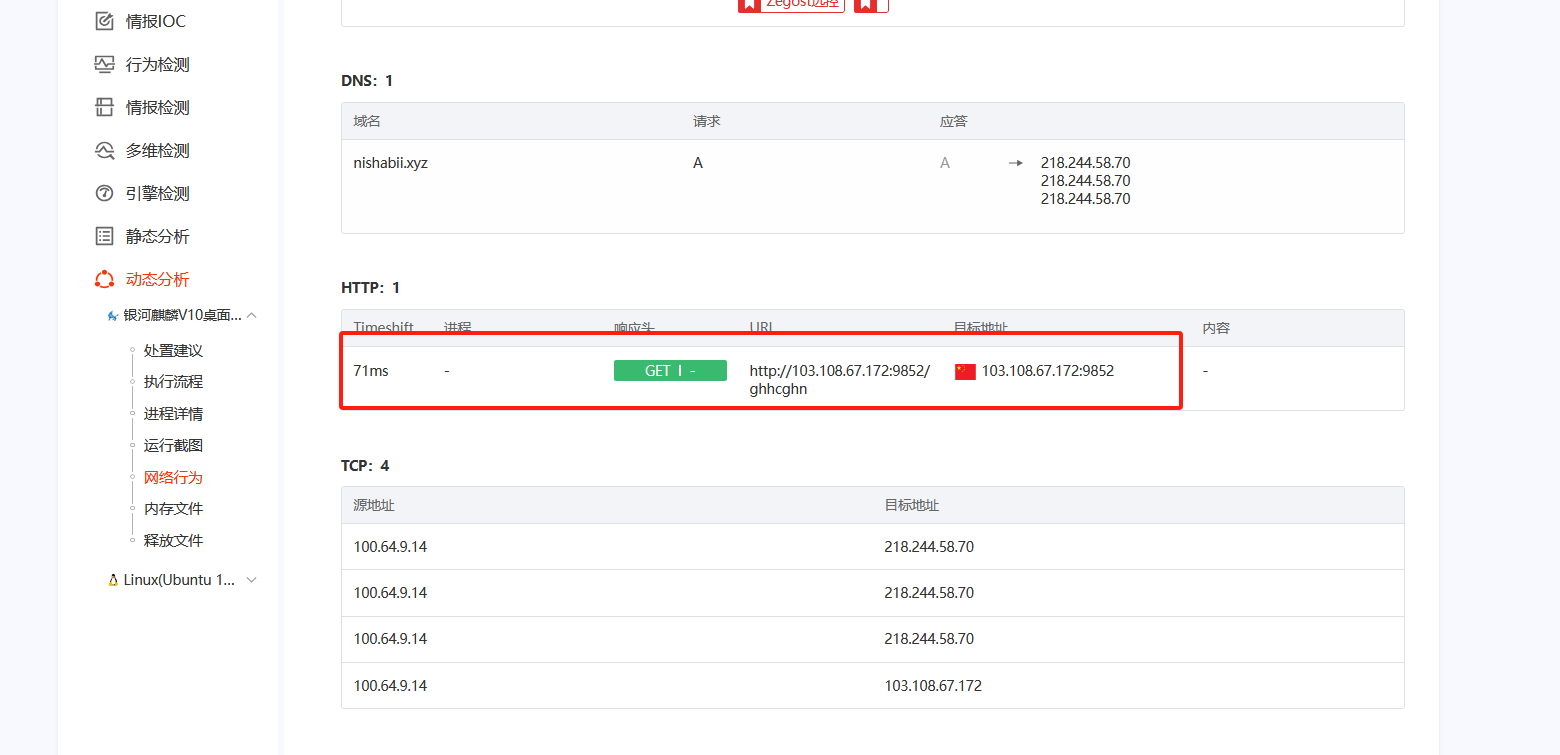1560x755 pixels.
Task: Expand the Linux(Ubuntu) sandbox section
Action: (252, 580)
